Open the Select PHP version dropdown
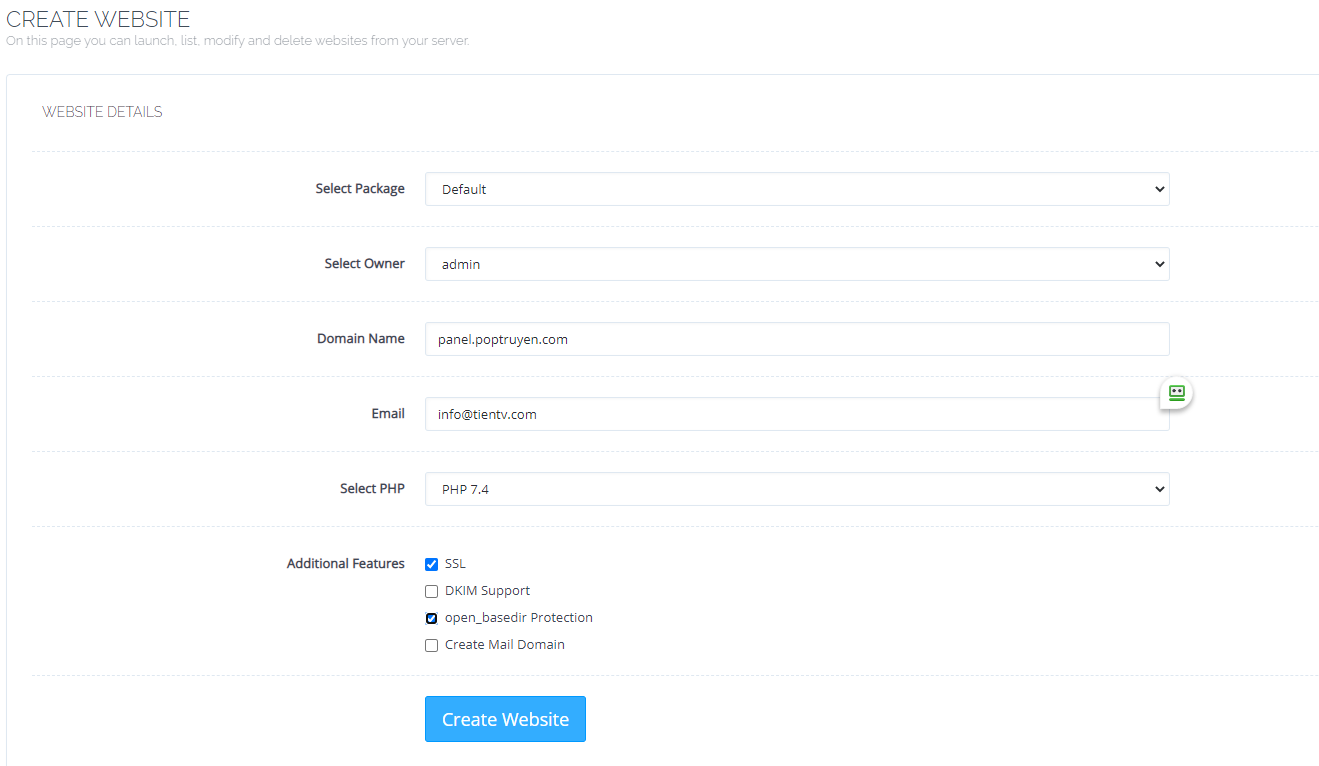 [796, 489]
